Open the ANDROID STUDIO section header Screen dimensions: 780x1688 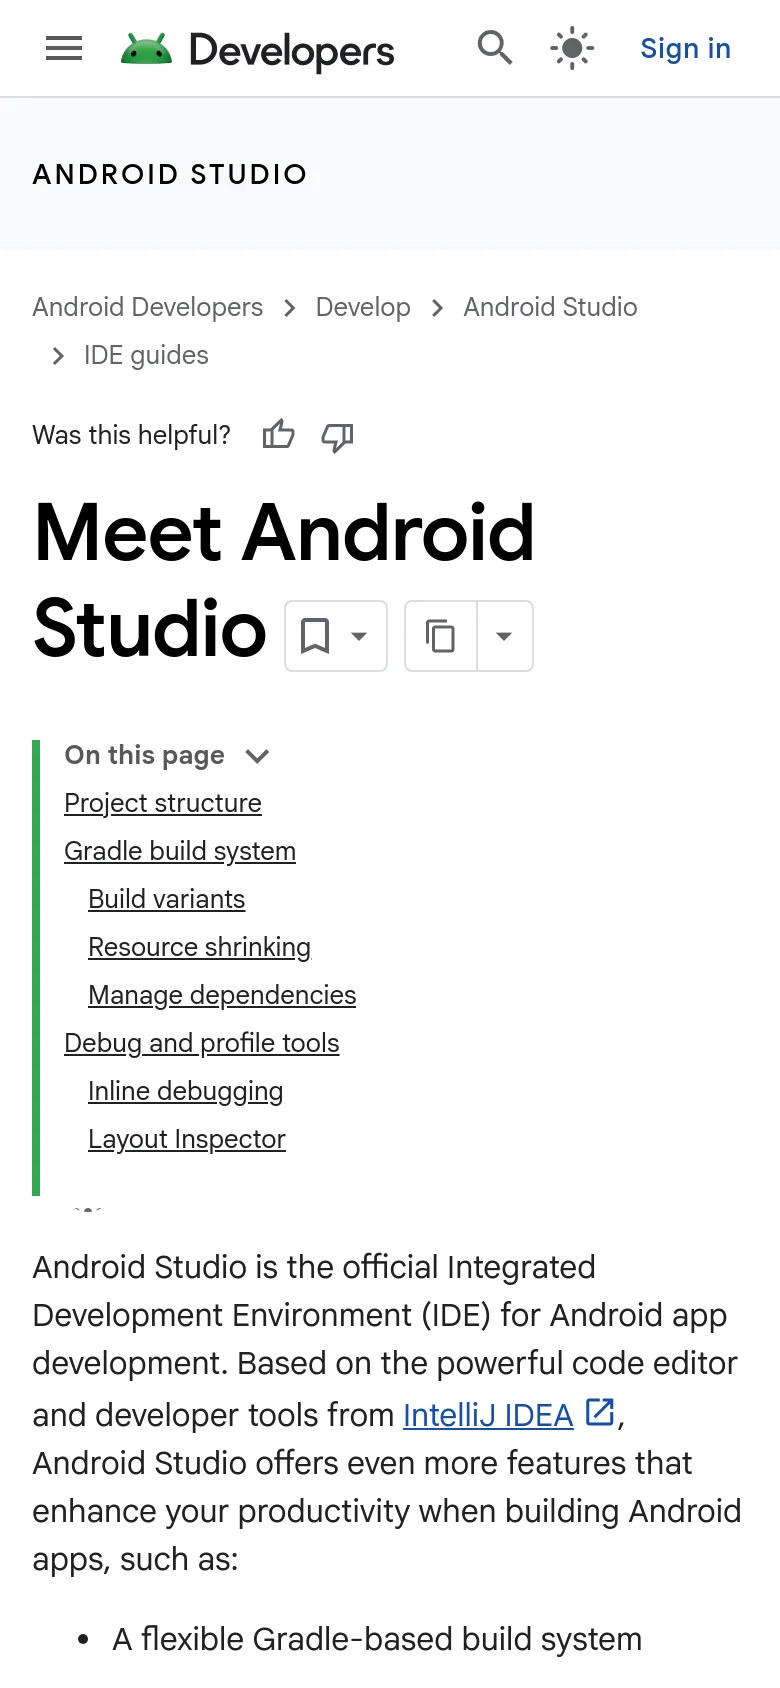point(170,174)
